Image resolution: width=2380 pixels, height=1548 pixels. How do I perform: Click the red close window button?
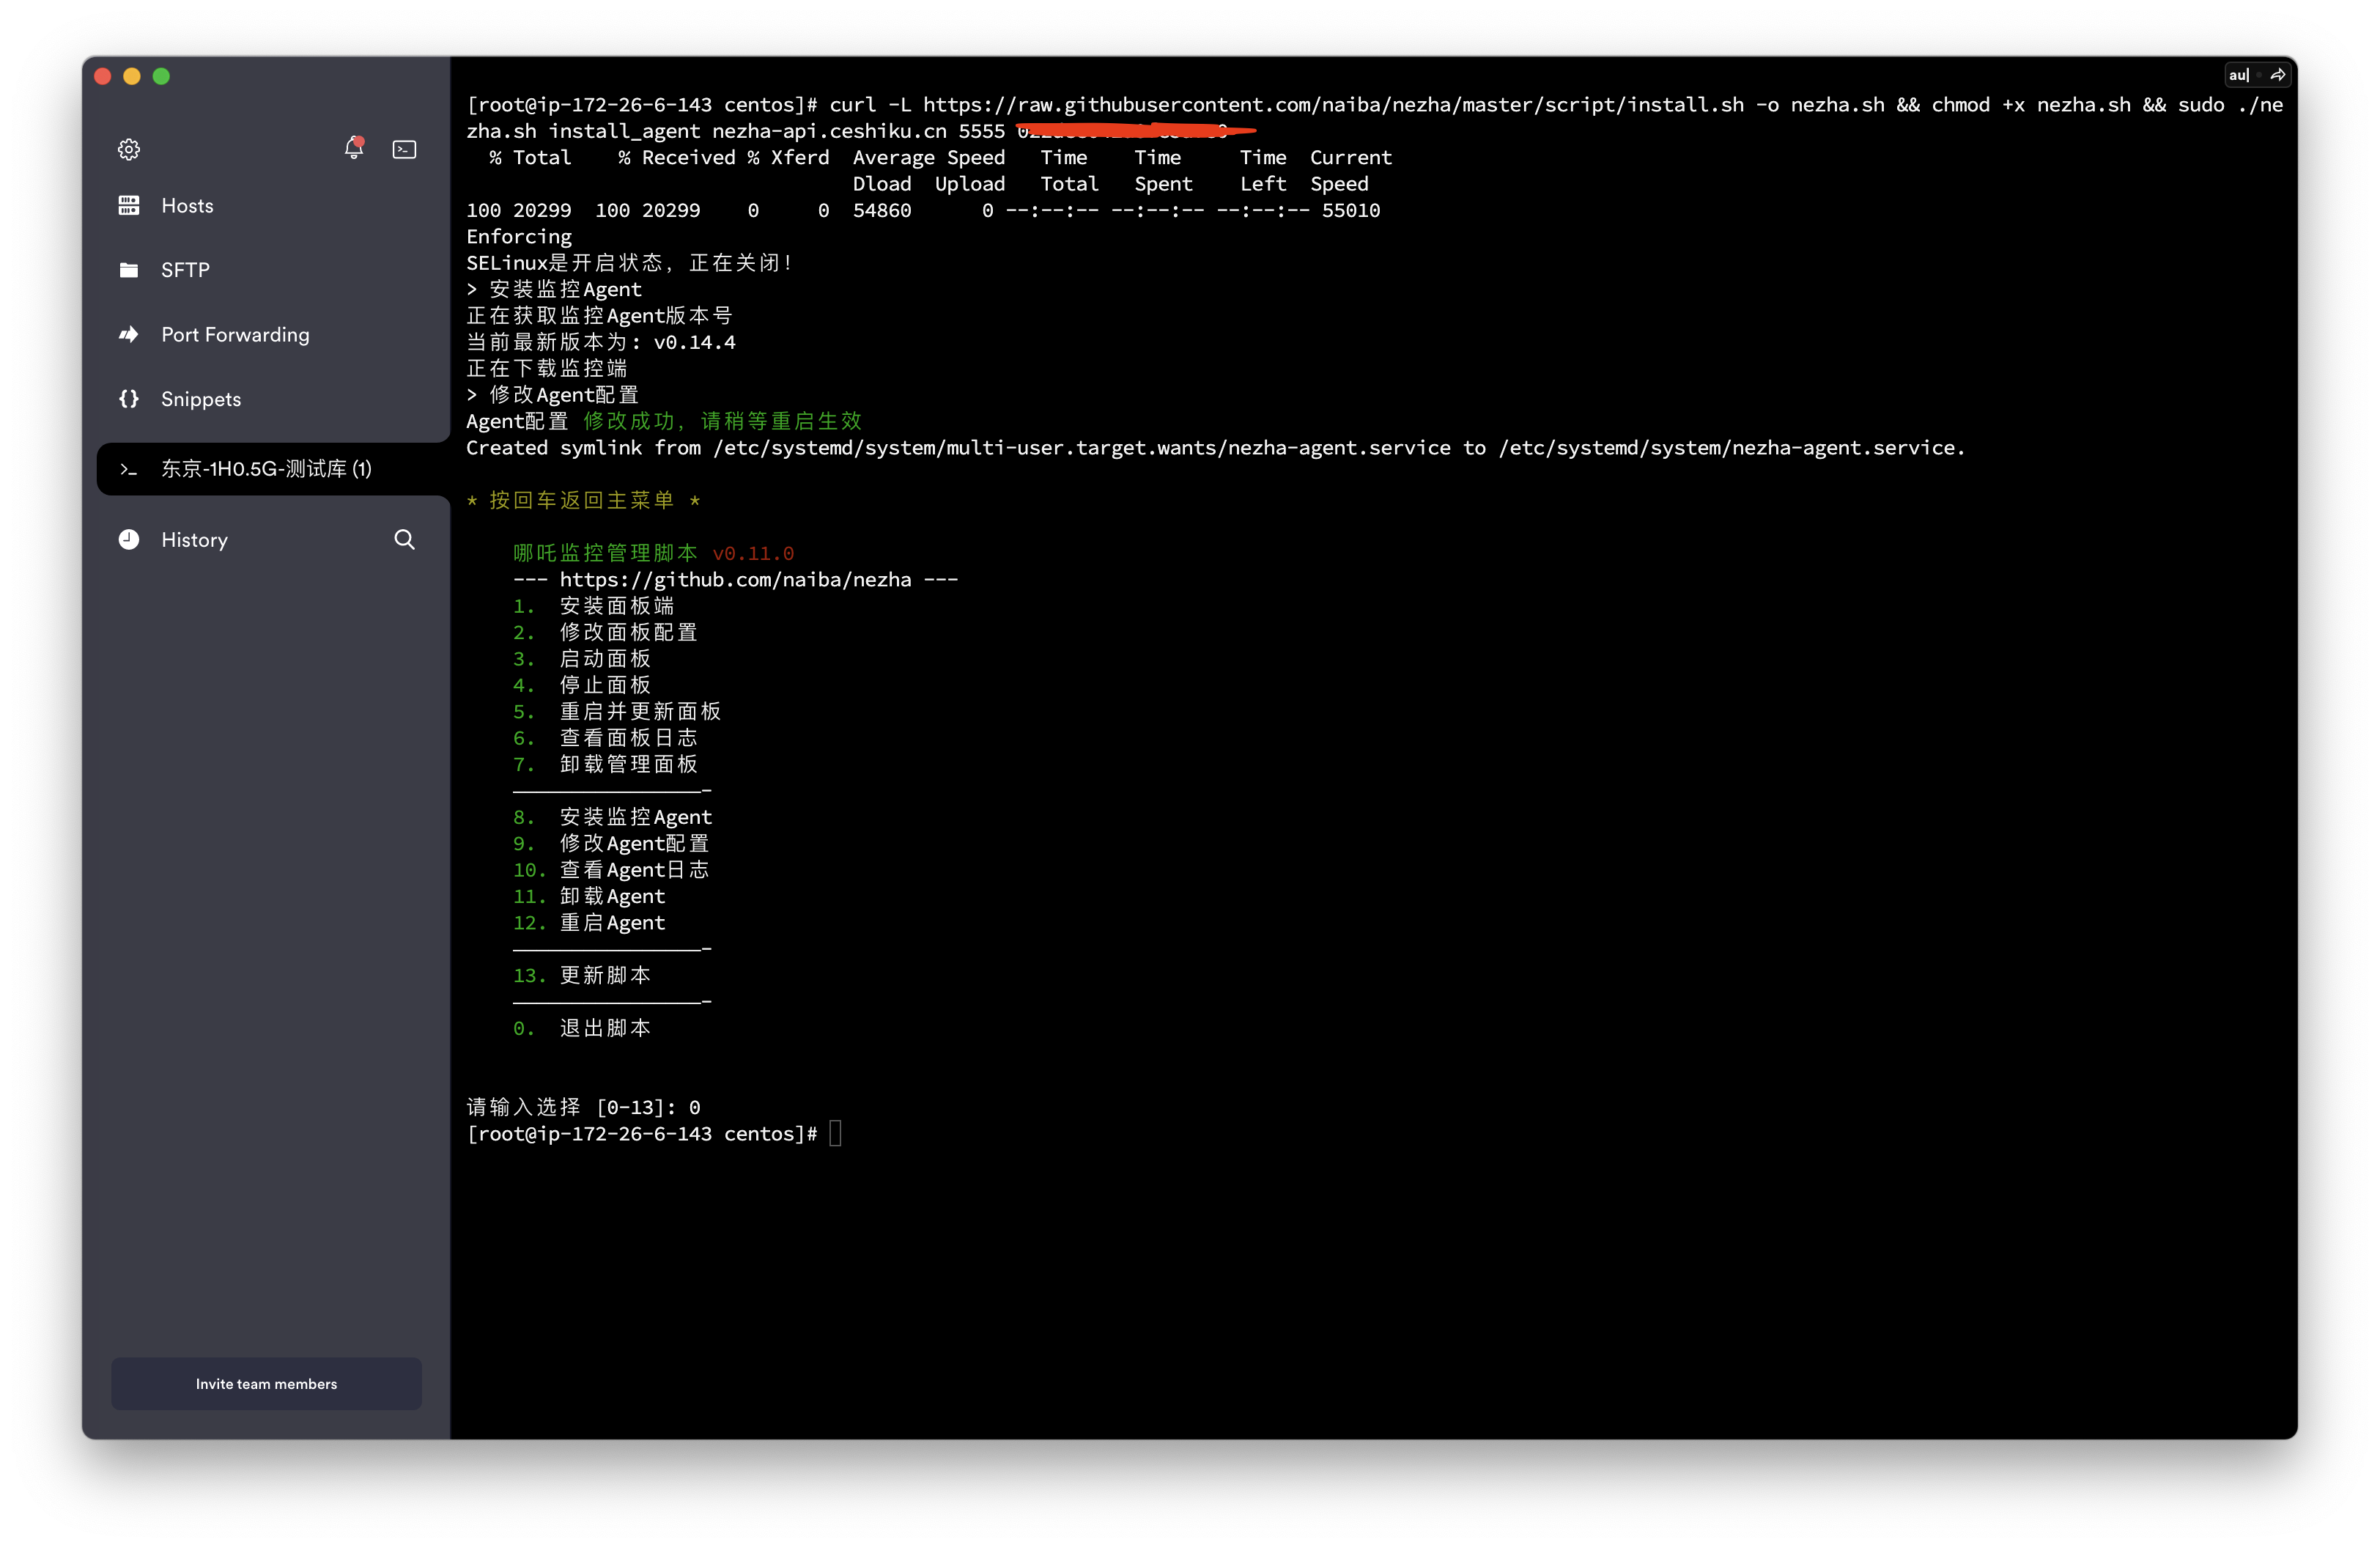tap(103, 76)
